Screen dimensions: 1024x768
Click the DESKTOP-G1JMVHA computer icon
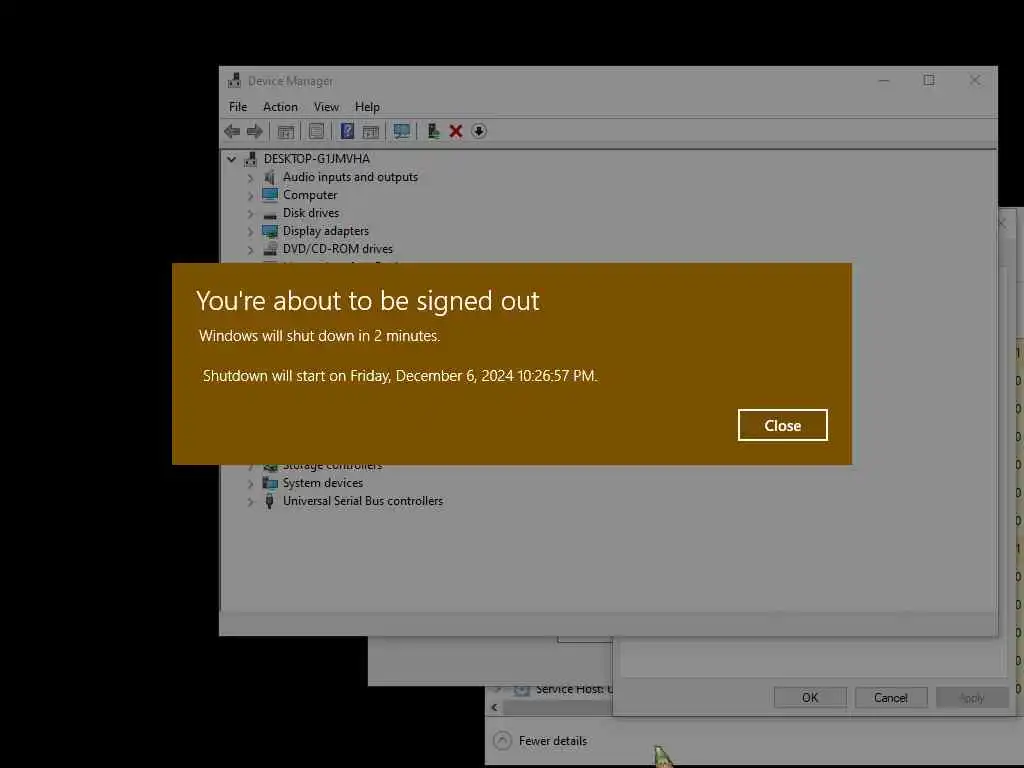250,159
